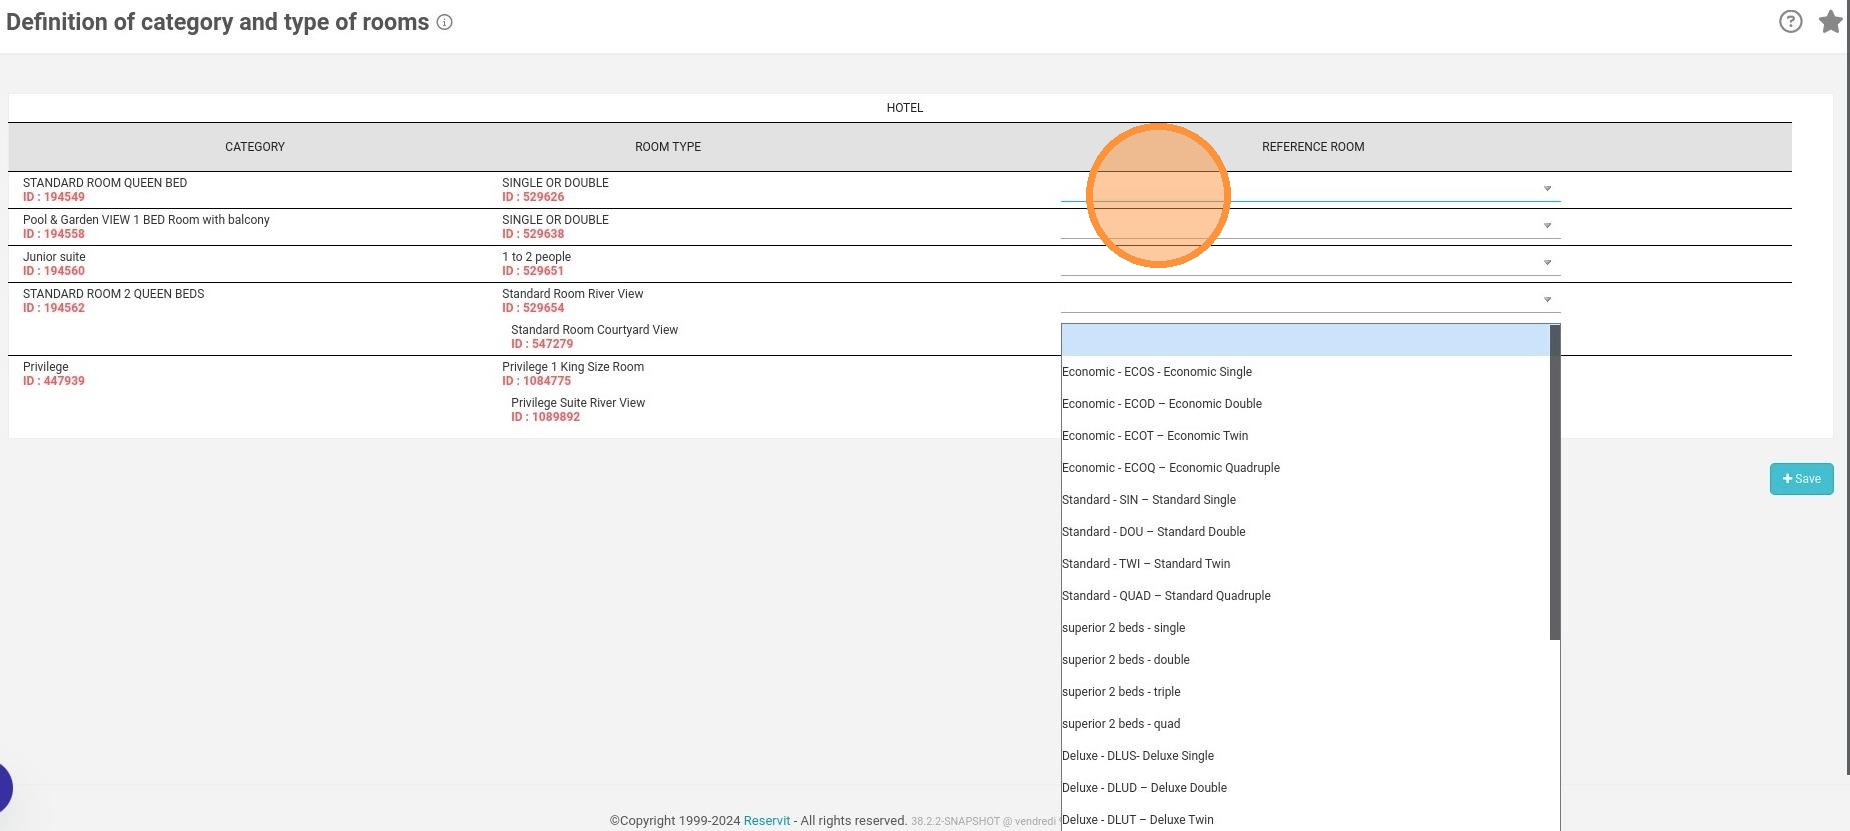Select Economic - ECOS - Economic Single option
This screenshot has width=1850, height=831.
(1305, 372)
